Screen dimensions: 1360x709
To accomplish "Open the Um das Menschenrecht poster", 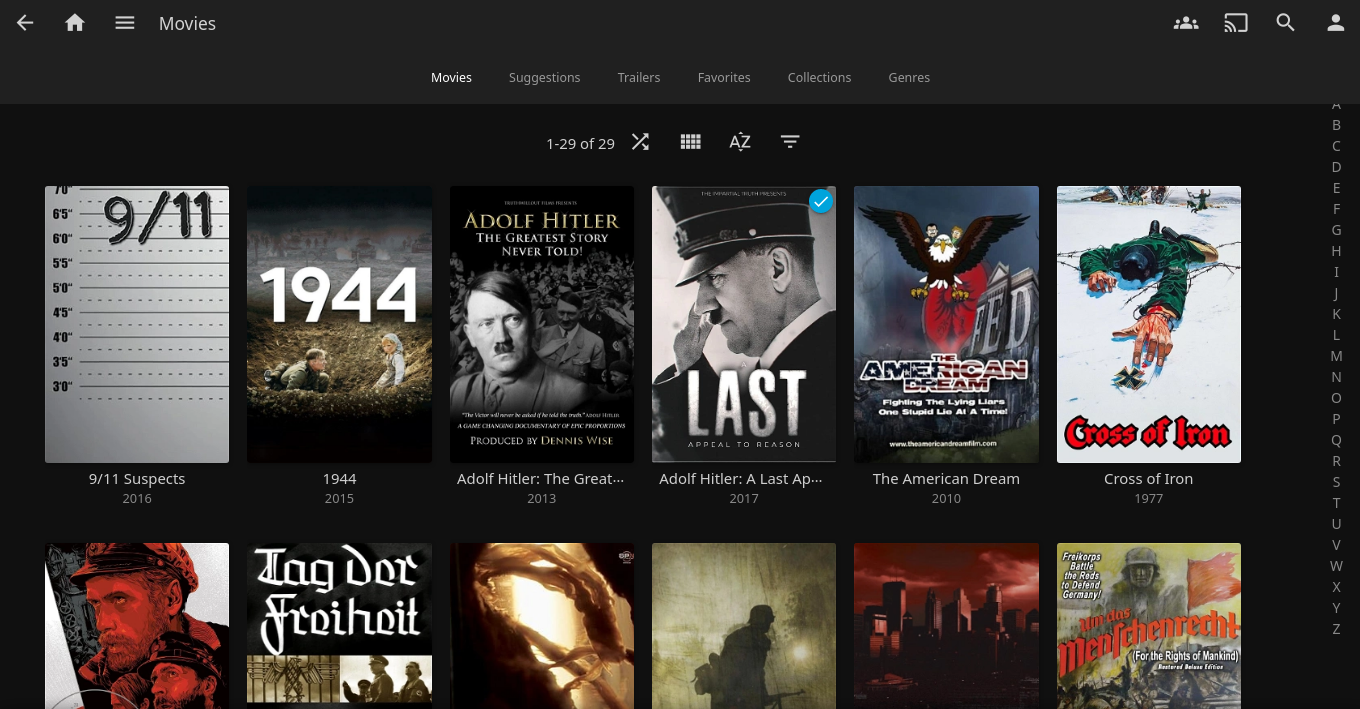I will pyautogui.click(x=1149, y=626).
